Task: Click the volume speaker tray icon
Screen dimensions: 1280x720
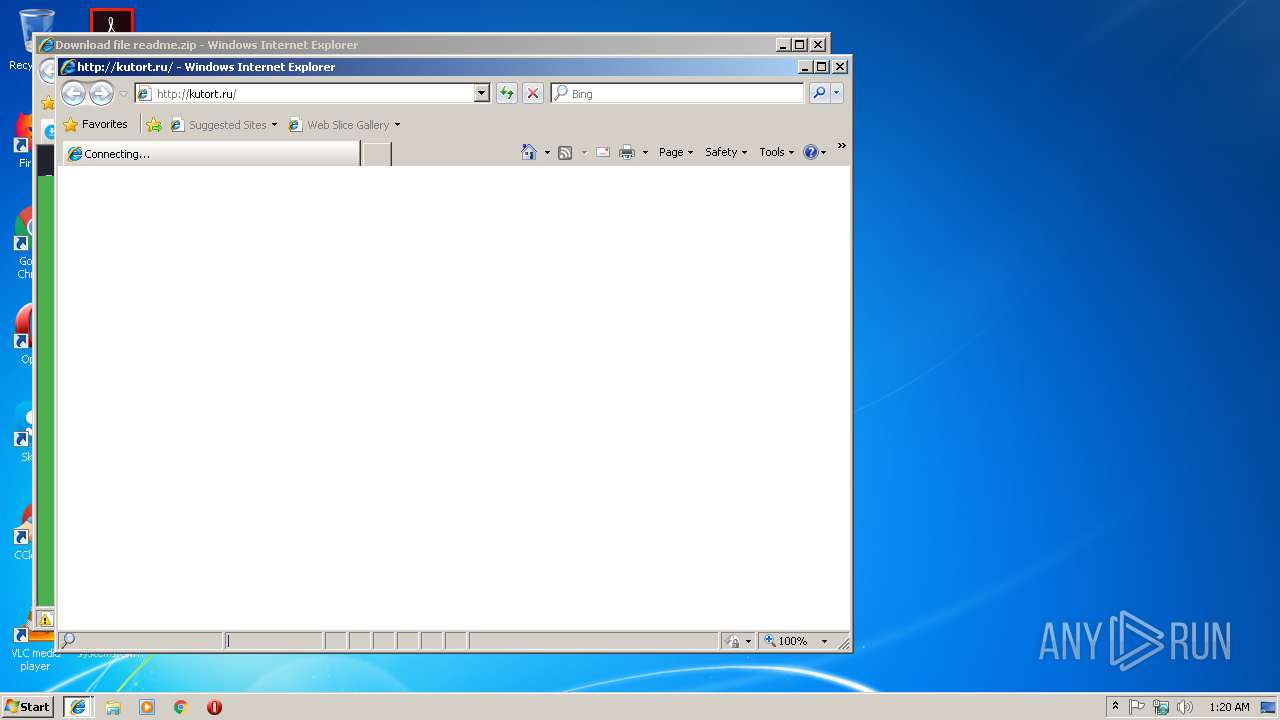Action: 1185,707
